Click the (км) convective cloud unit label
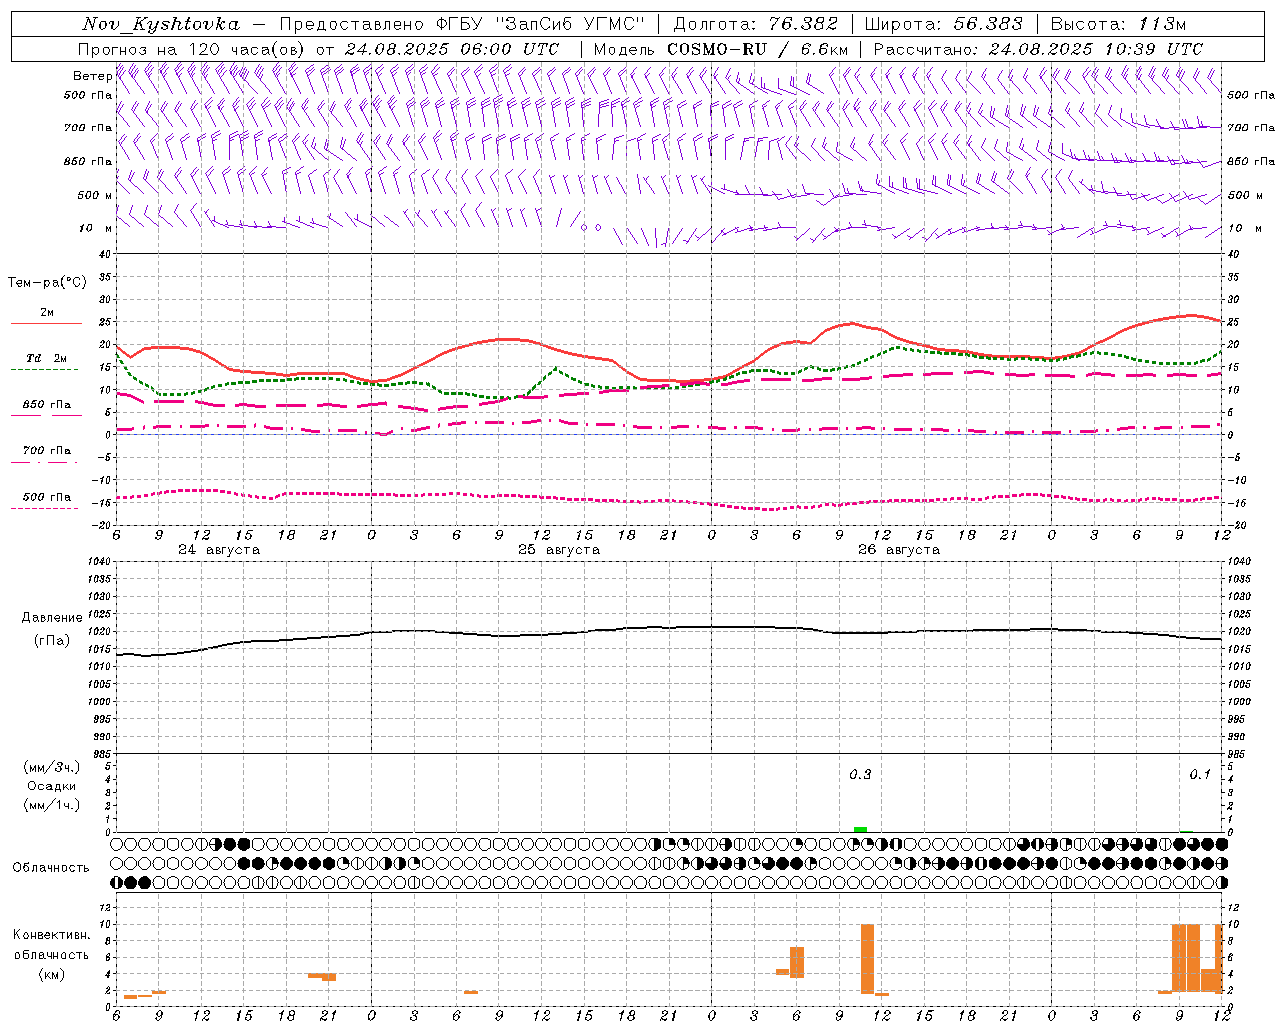Screen dimensions: 1280x1024 tap(52, 974)
